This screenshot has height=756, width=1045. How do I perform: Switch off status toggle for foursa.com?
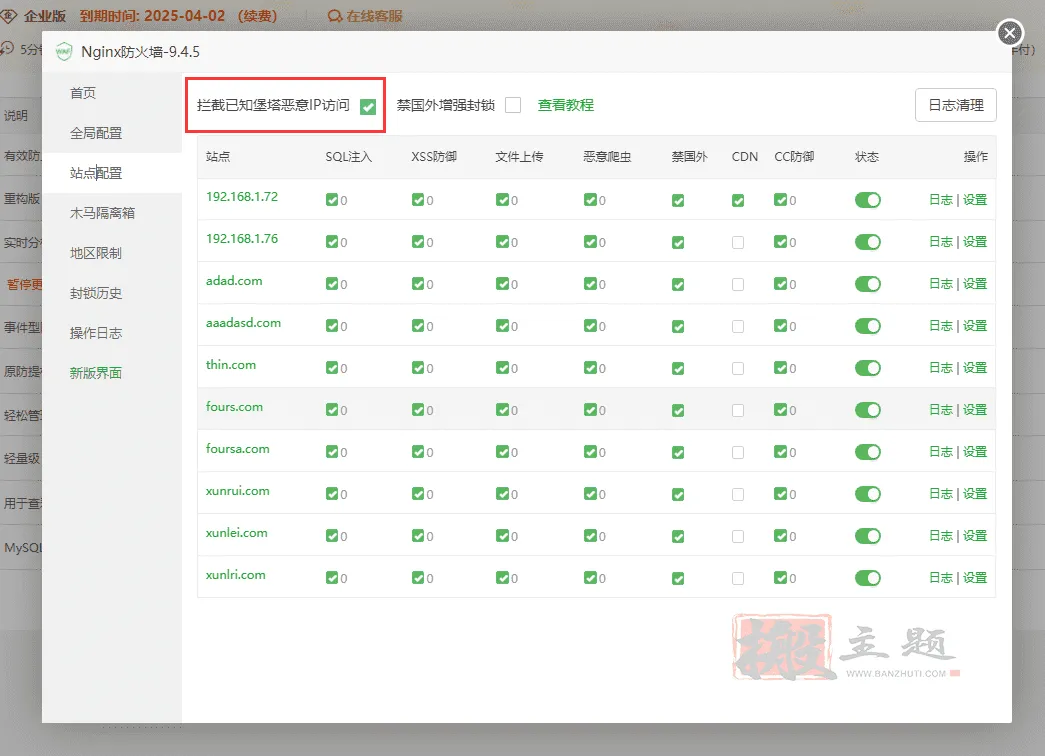coord(868,452)
